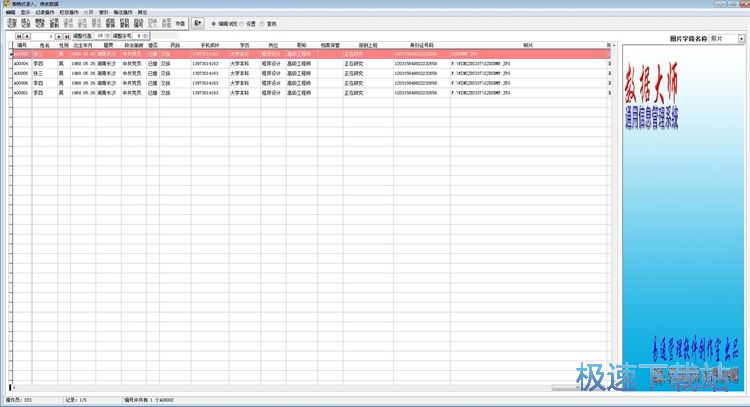This screenshot has height=407, width=750.
Task: Open the 栏目操作 menu
Action: coord(69,12)
